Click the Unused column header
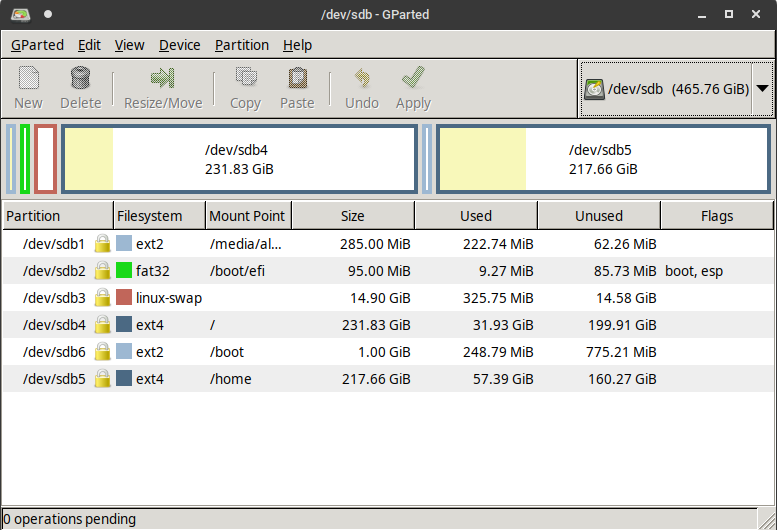Screen dimensions: 777x530 tap(599, 216)
